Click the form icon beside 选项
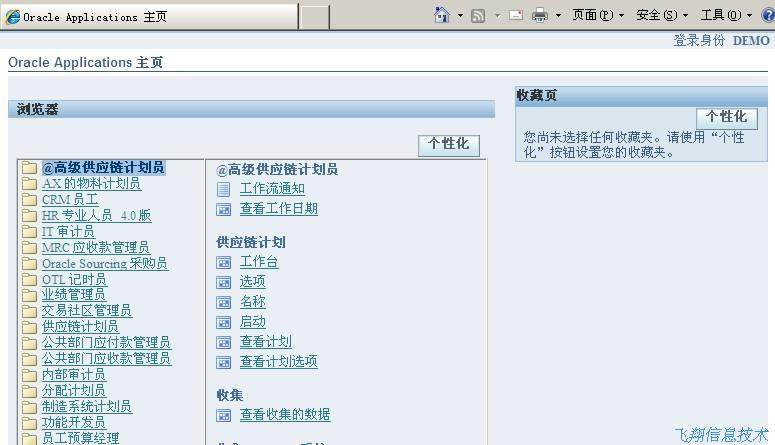 coord(223,282)
